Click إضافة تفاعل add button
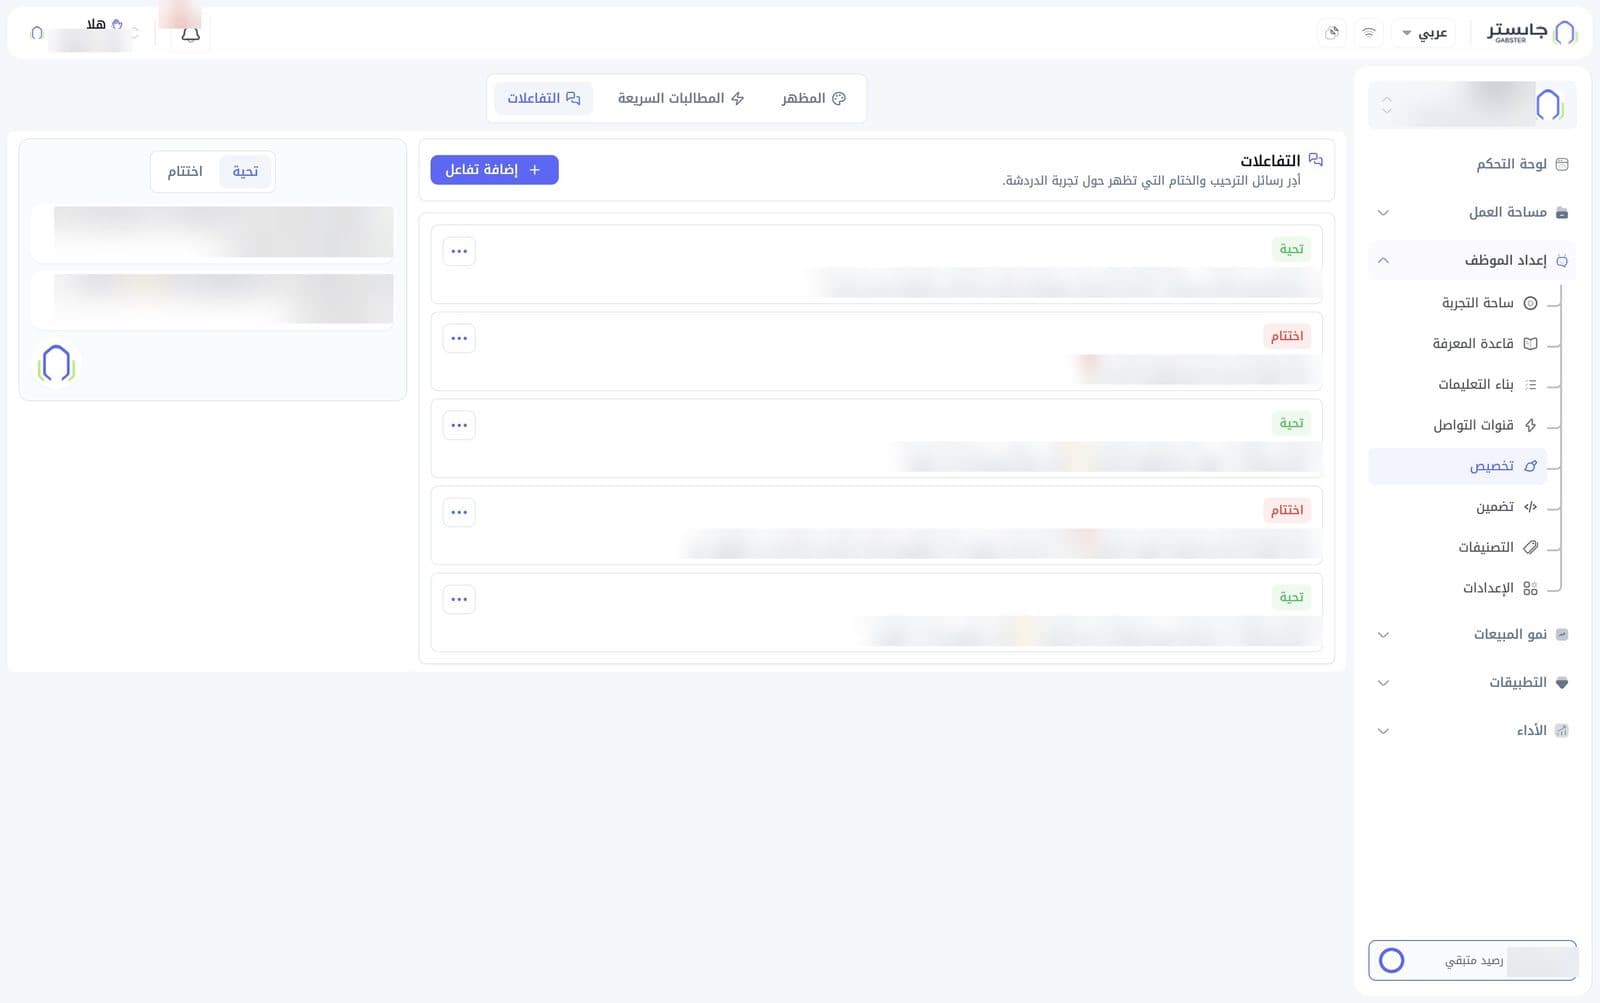 pos(494,170)
